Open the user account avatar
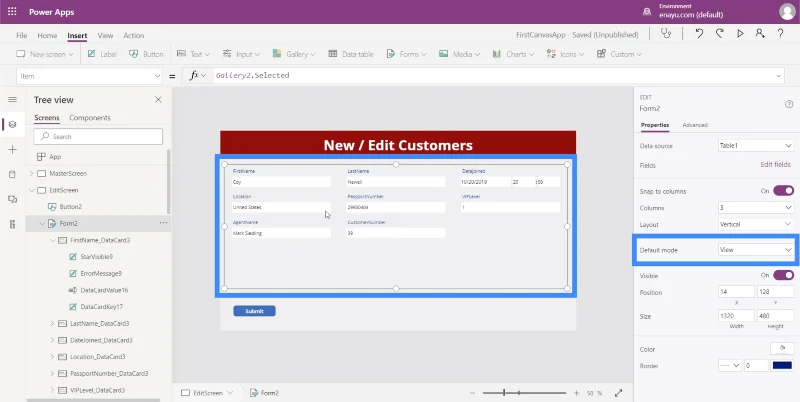 click(787, 12)
